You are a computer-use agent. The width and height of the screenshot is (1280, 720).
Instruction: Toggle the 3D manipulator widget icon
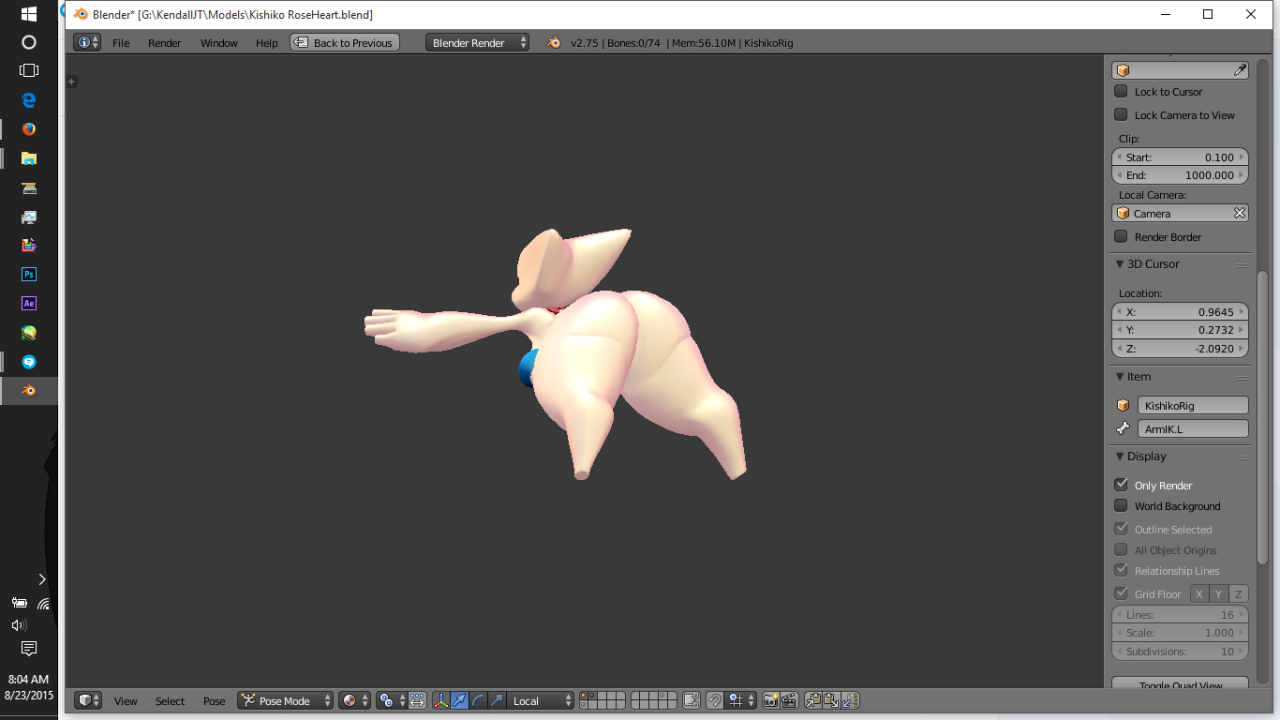(x=441, y=701)
